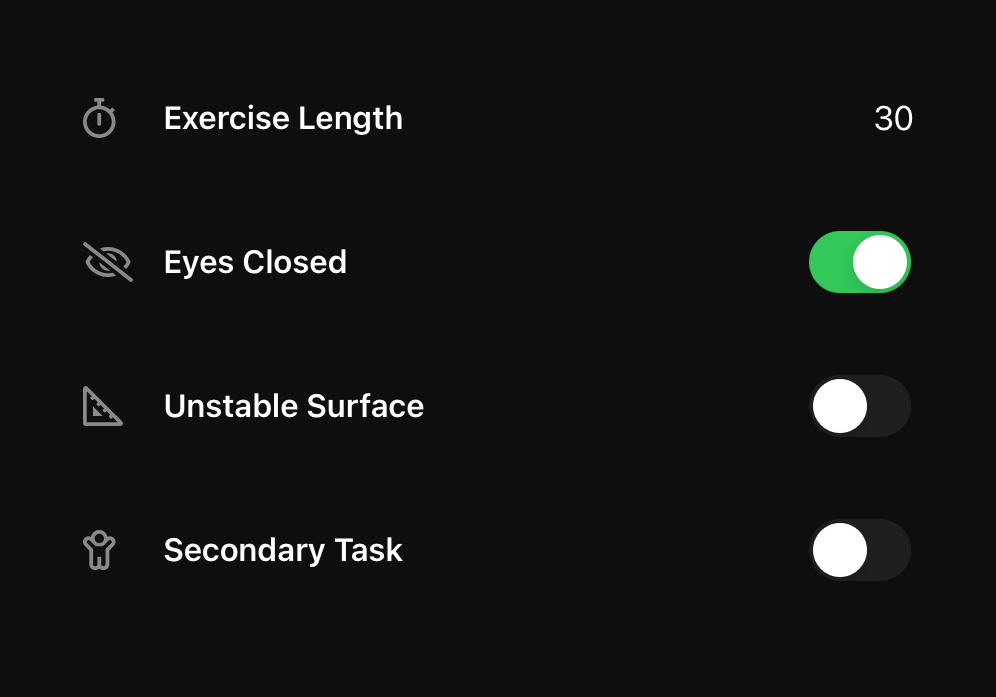Enable the Unstable Surface toggle
Viewport: 996px width, 697px height.
[x=860, y=406]
